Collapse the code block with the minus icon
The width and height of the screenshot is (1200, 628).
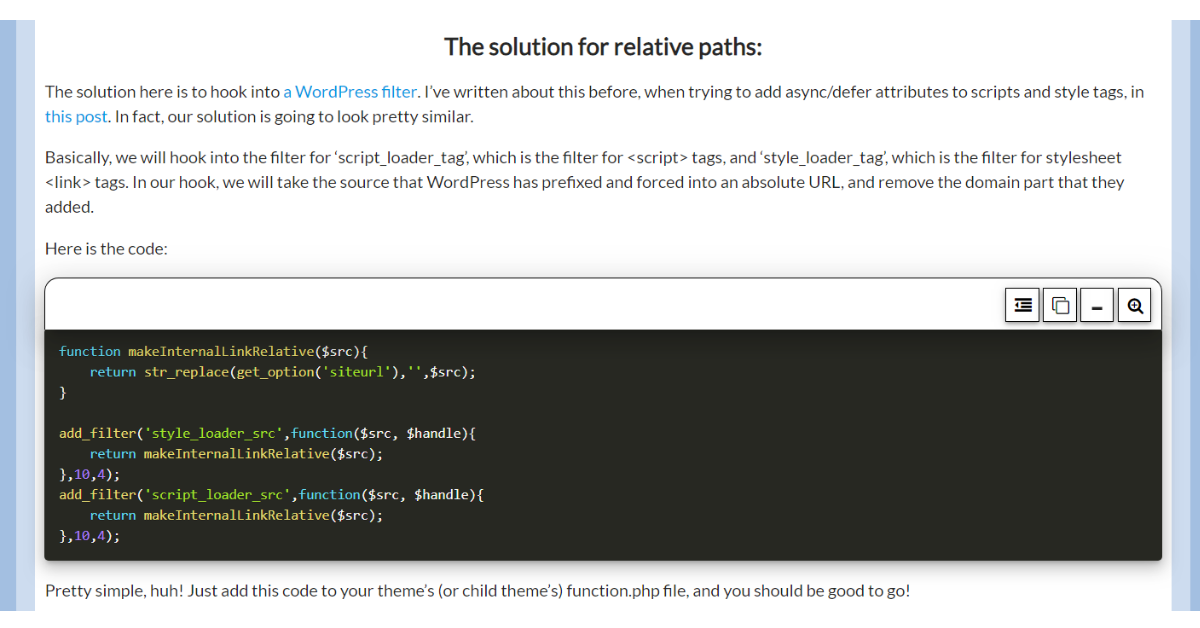tap(1097, 306)
